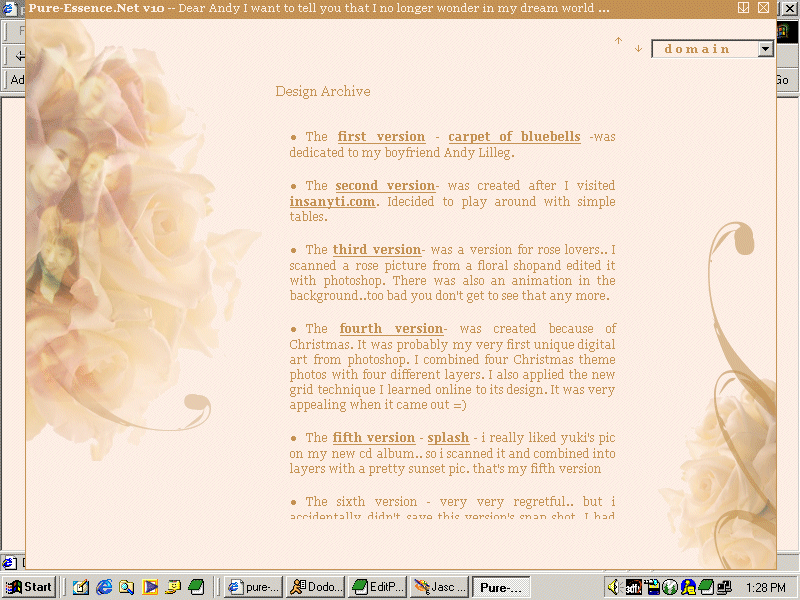Click the down arrow navigation icon
Image resolution: width=800 pixels, height=600 pixels.
(638, 49)
